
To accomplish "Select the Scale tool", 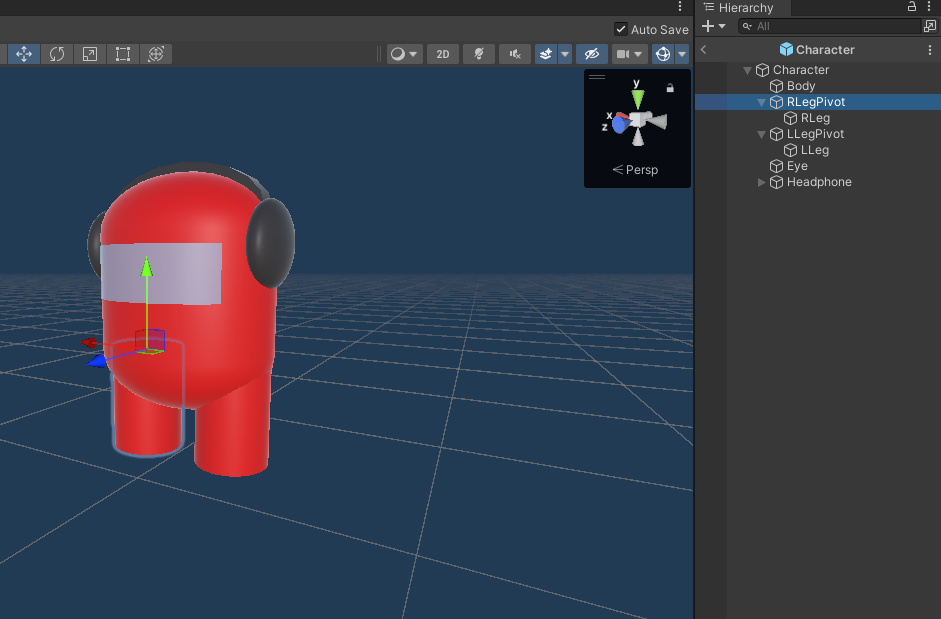I will [x=90, y=54].
